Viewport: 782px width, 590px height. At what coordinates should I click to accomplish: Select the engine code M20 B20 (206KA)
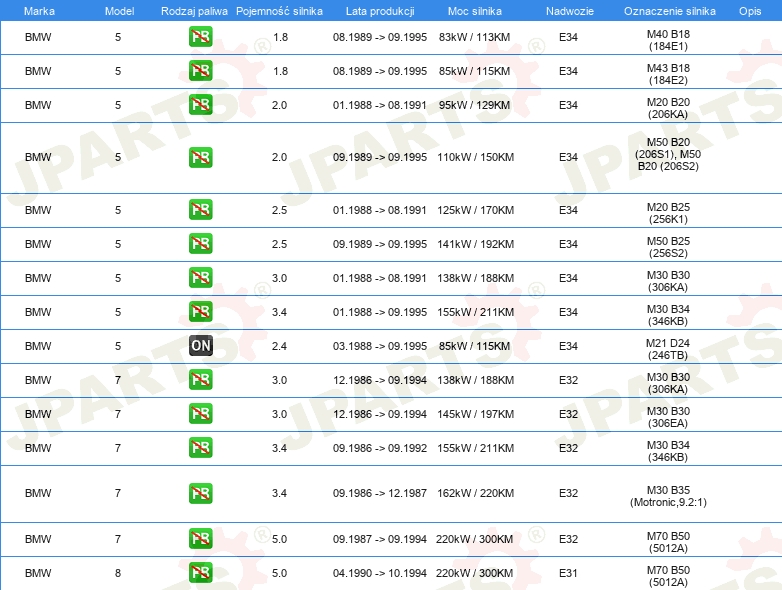pyautogui.click(x=668, y=108)
